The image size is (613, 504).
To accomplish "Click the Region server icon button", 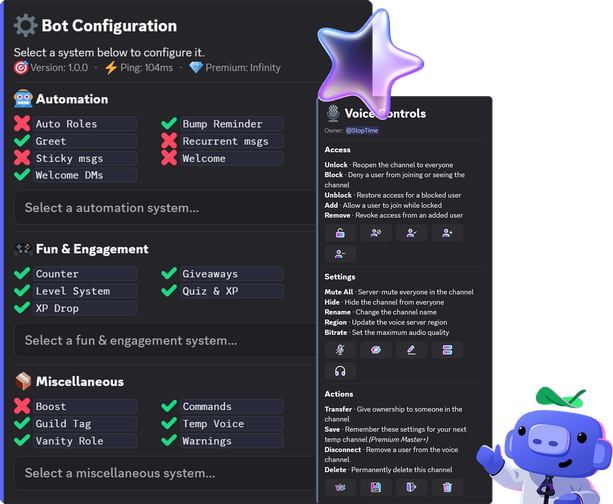I will [447, 350].
